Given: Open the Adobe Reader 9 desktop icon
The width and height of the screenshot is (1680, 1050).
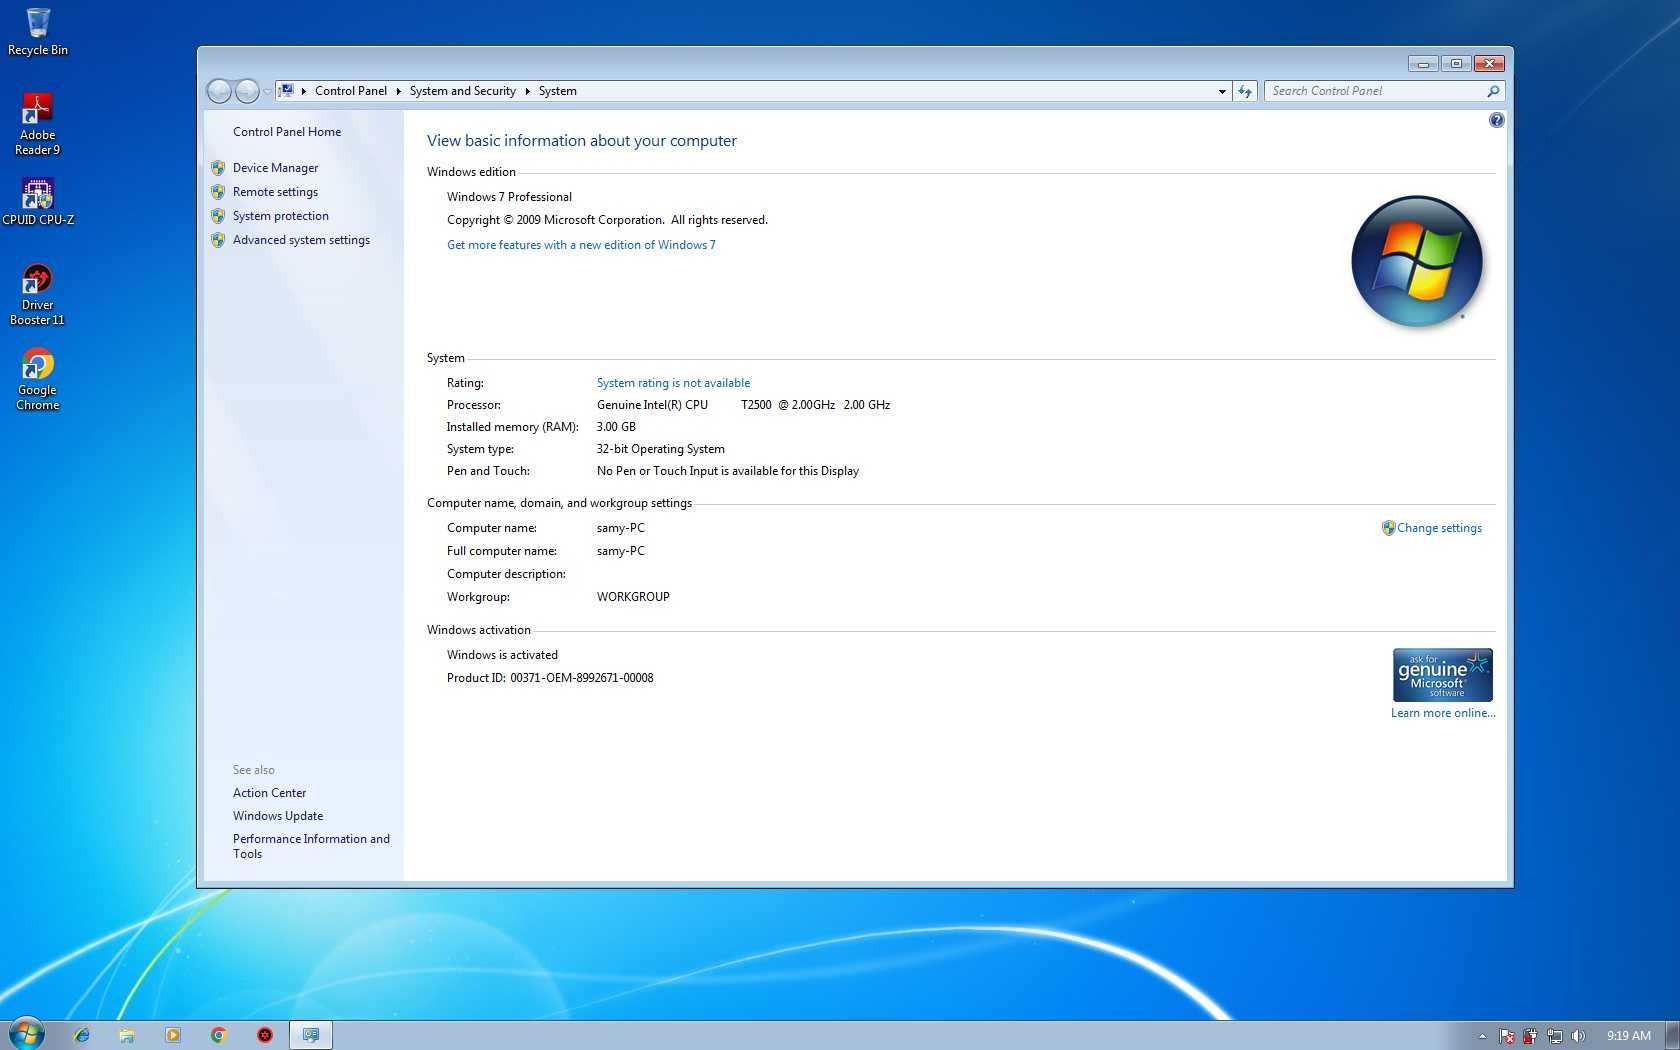Looking at the screenshot, I should point(37,124).
